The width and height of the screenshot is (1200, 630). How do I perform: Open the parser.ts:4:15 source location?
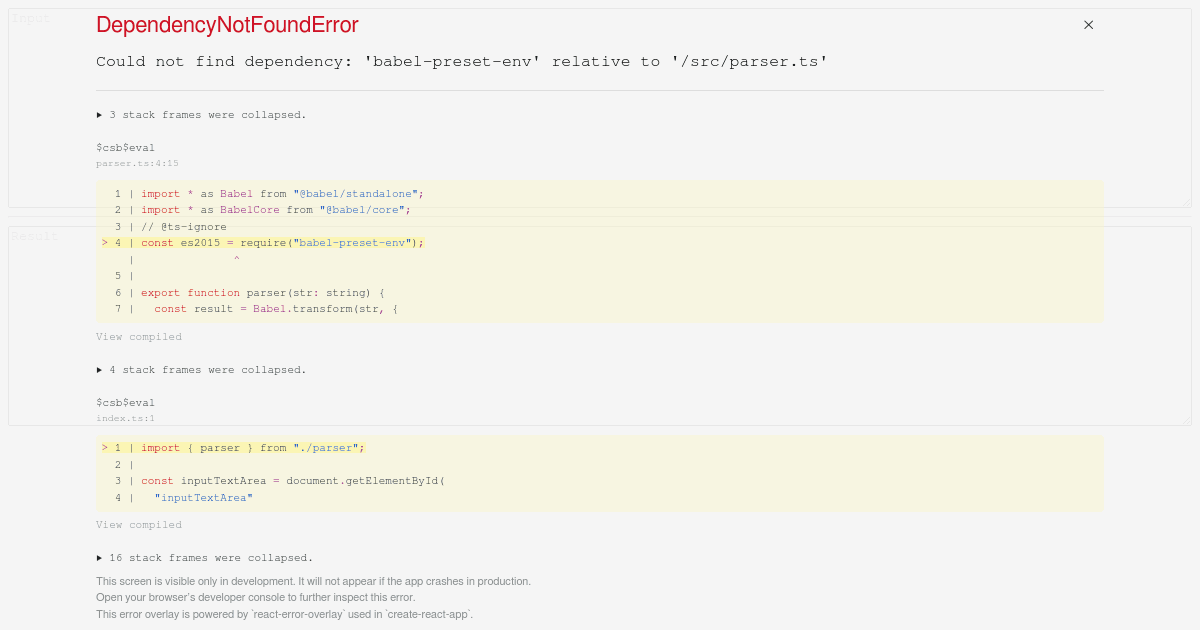tap(137, 163)
